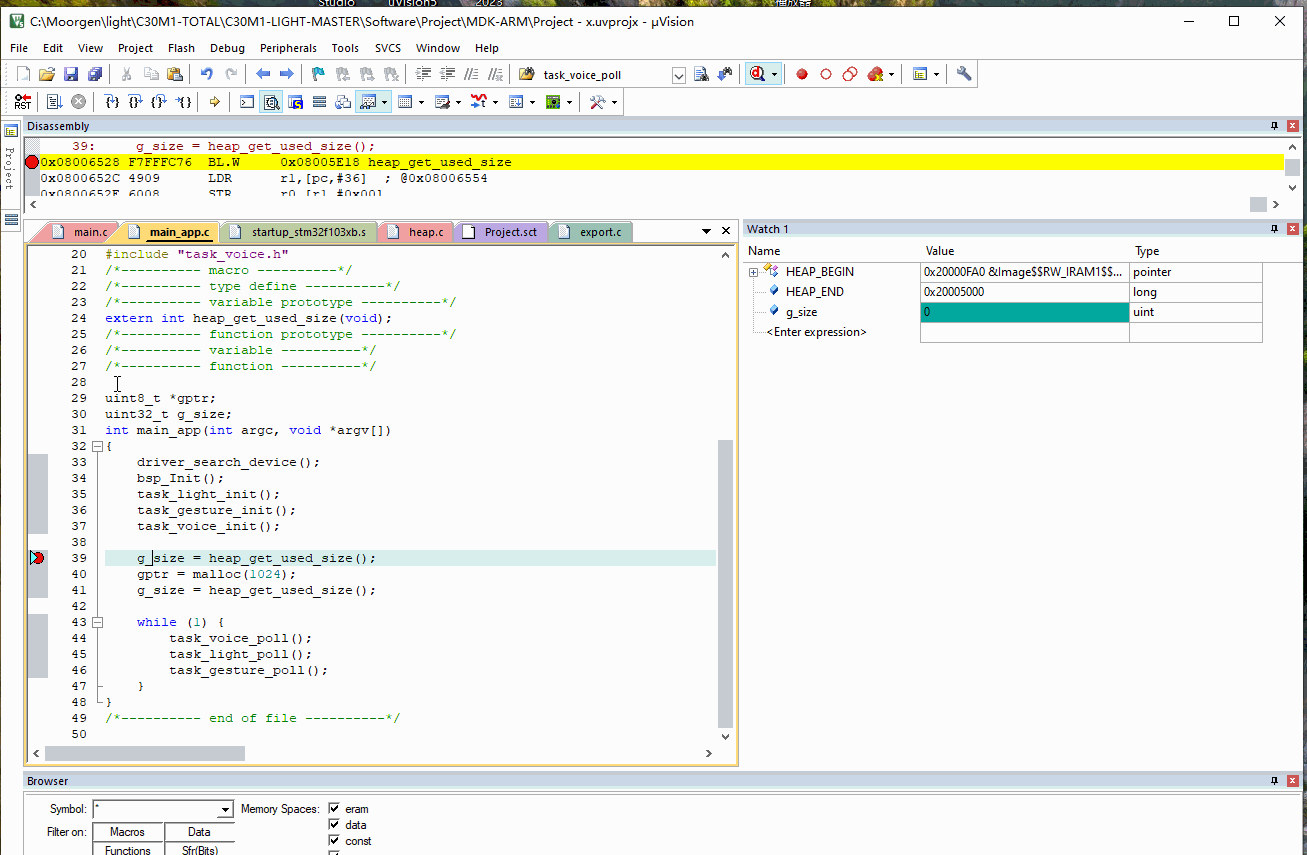Viewport: 1307px width, 855px height.
Task: Click the New file icon
Action: 23,74
